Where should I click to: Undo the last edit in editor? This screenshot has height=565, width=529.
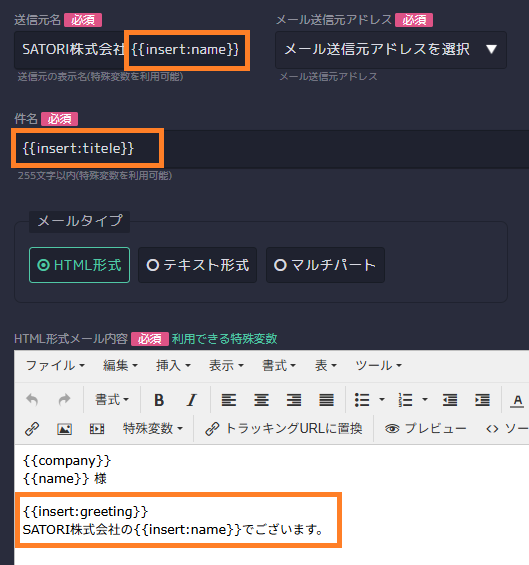click(32, 400)
